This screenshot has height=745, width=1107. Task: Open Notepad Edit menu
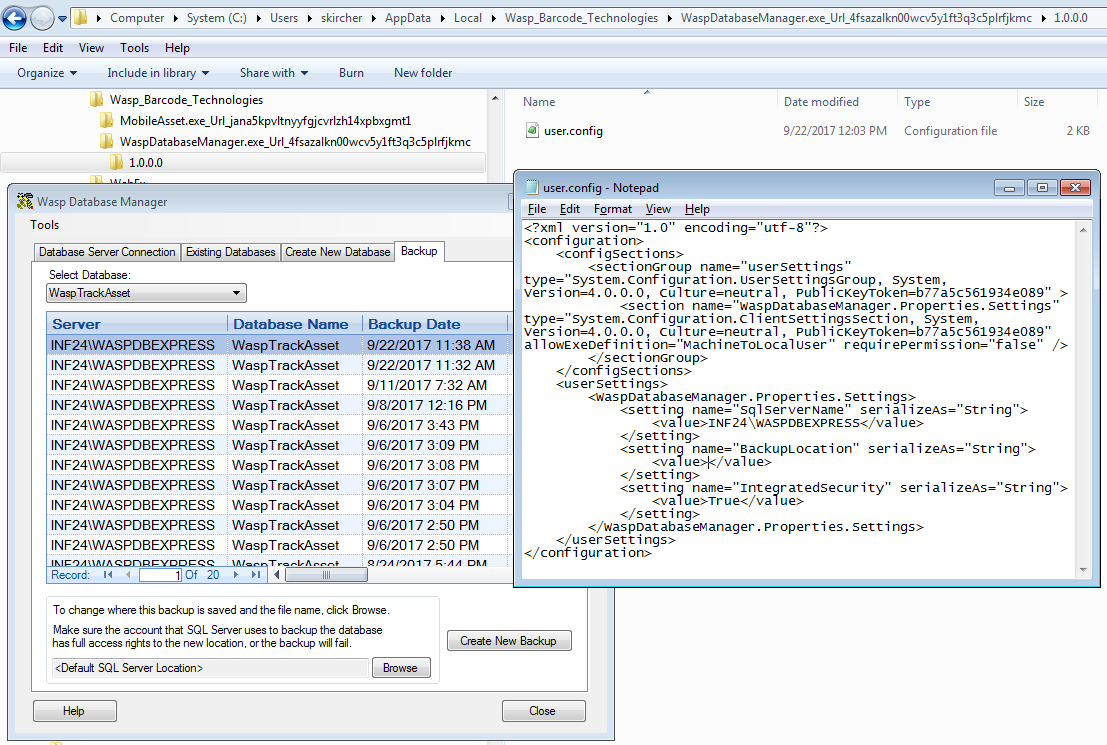click(x=570, y=209)
